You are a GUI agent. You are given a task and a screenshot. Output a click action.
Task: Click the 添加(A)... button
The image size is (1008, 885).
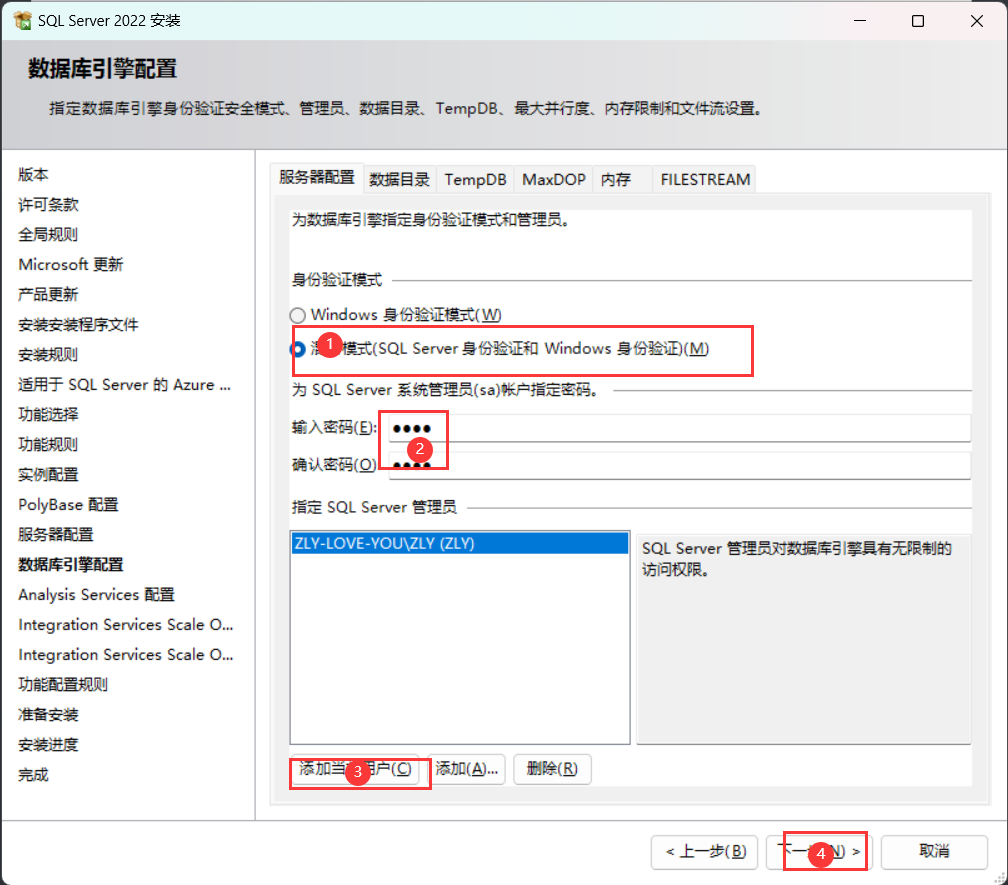click(466, 769)
